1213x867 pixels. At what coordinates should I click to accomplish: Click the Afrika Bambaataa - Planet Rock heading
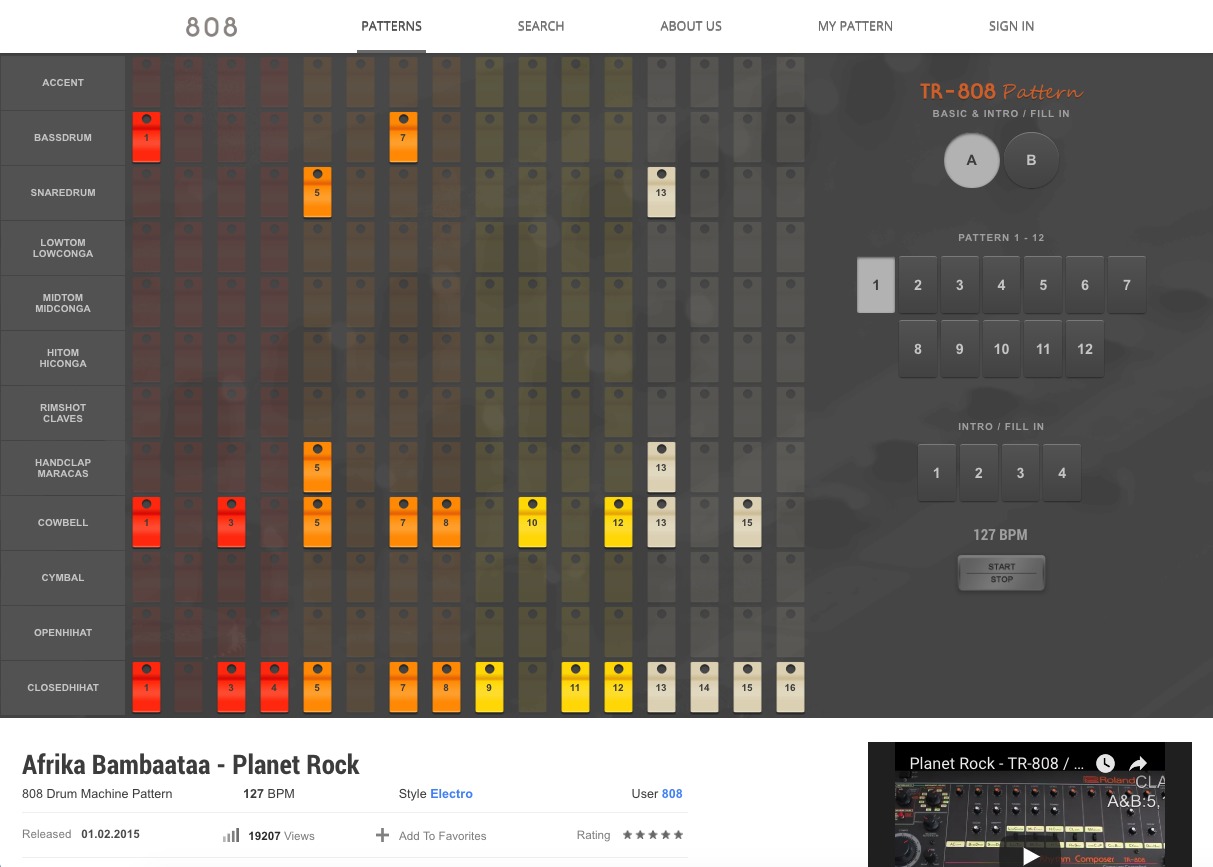click(191, 765)
